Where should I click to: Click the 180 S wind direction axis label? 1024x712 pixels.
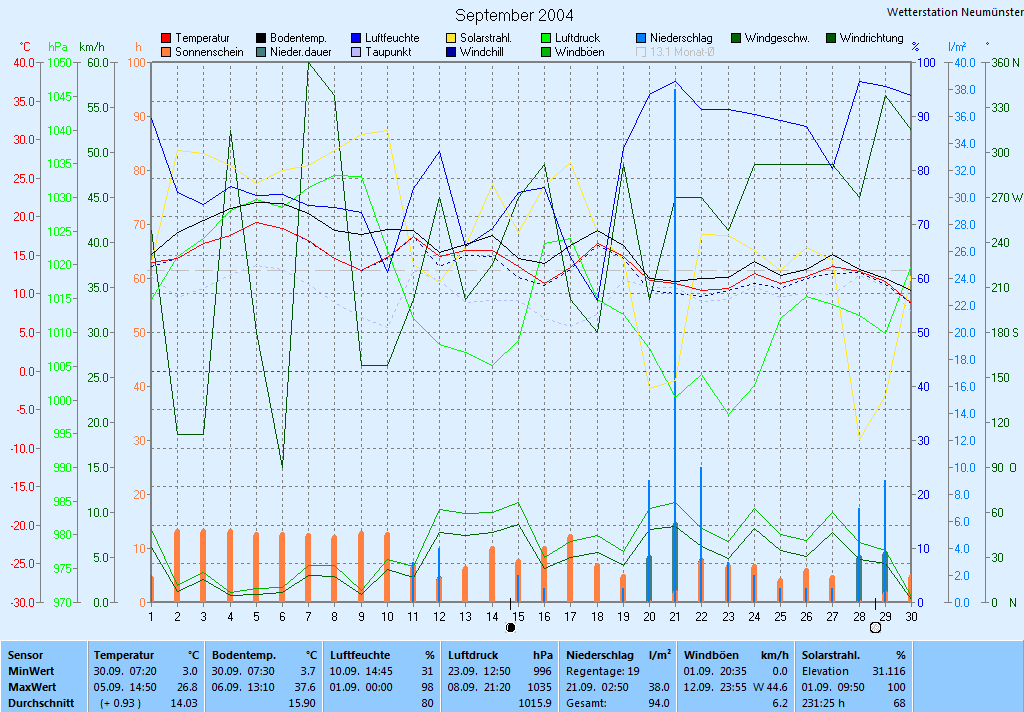pos(1005,333)
